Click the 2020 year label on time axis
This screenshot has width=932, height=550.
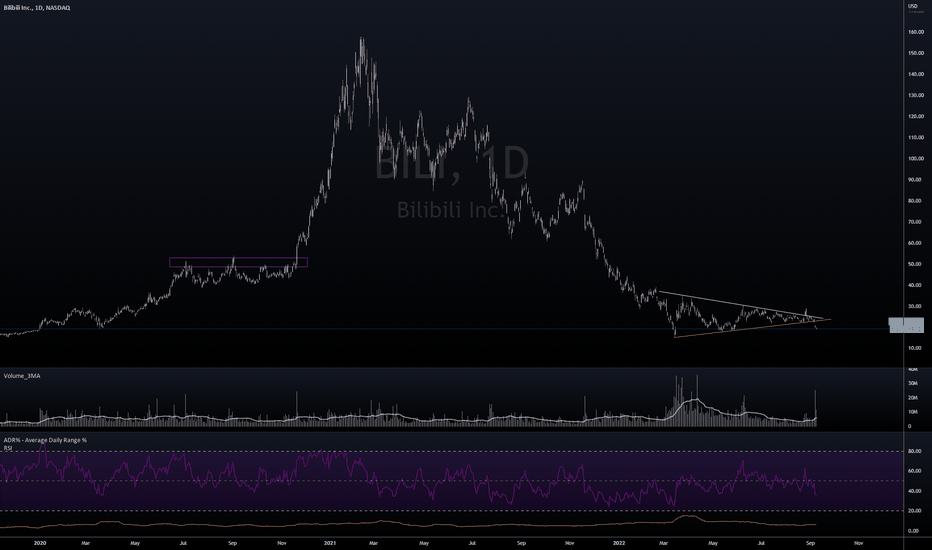click(x=40, y=543)
